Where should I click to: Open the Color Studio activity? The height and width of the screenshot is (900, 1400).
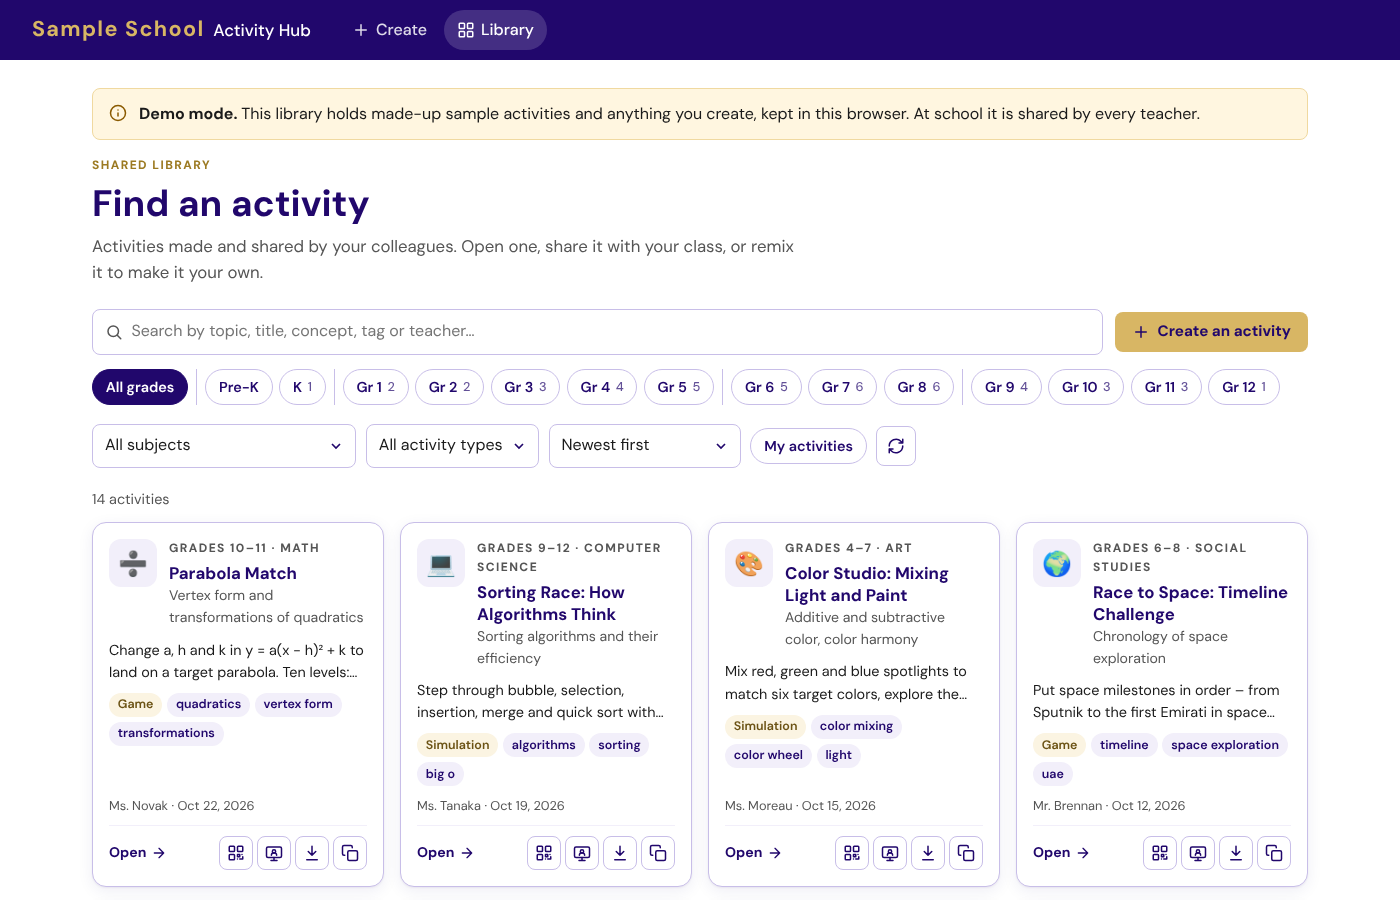point(753,853)
